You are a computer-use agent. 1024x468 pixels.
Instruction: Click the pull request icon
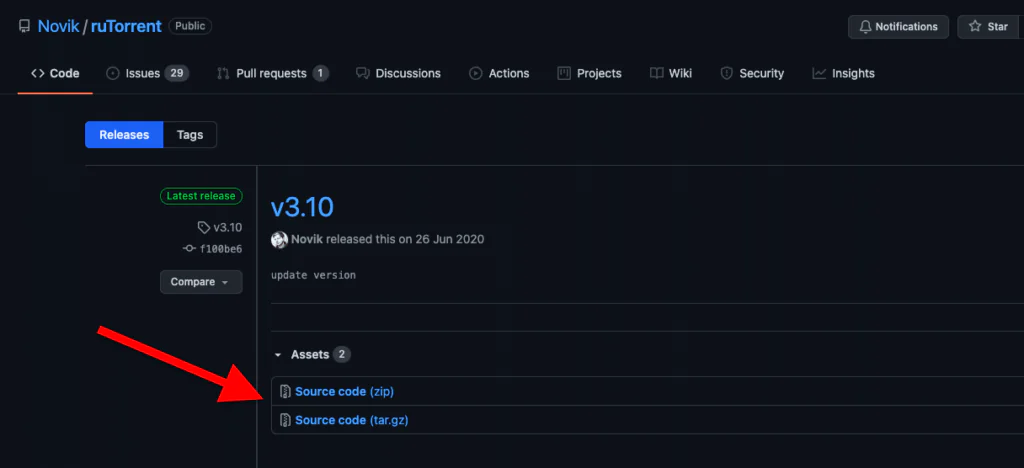(x=223, y=73)
